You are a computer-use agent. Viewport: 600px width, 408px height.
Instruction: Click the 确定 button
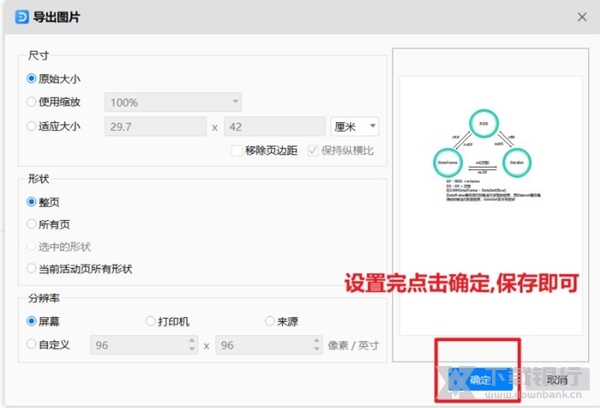click(480, 380)
